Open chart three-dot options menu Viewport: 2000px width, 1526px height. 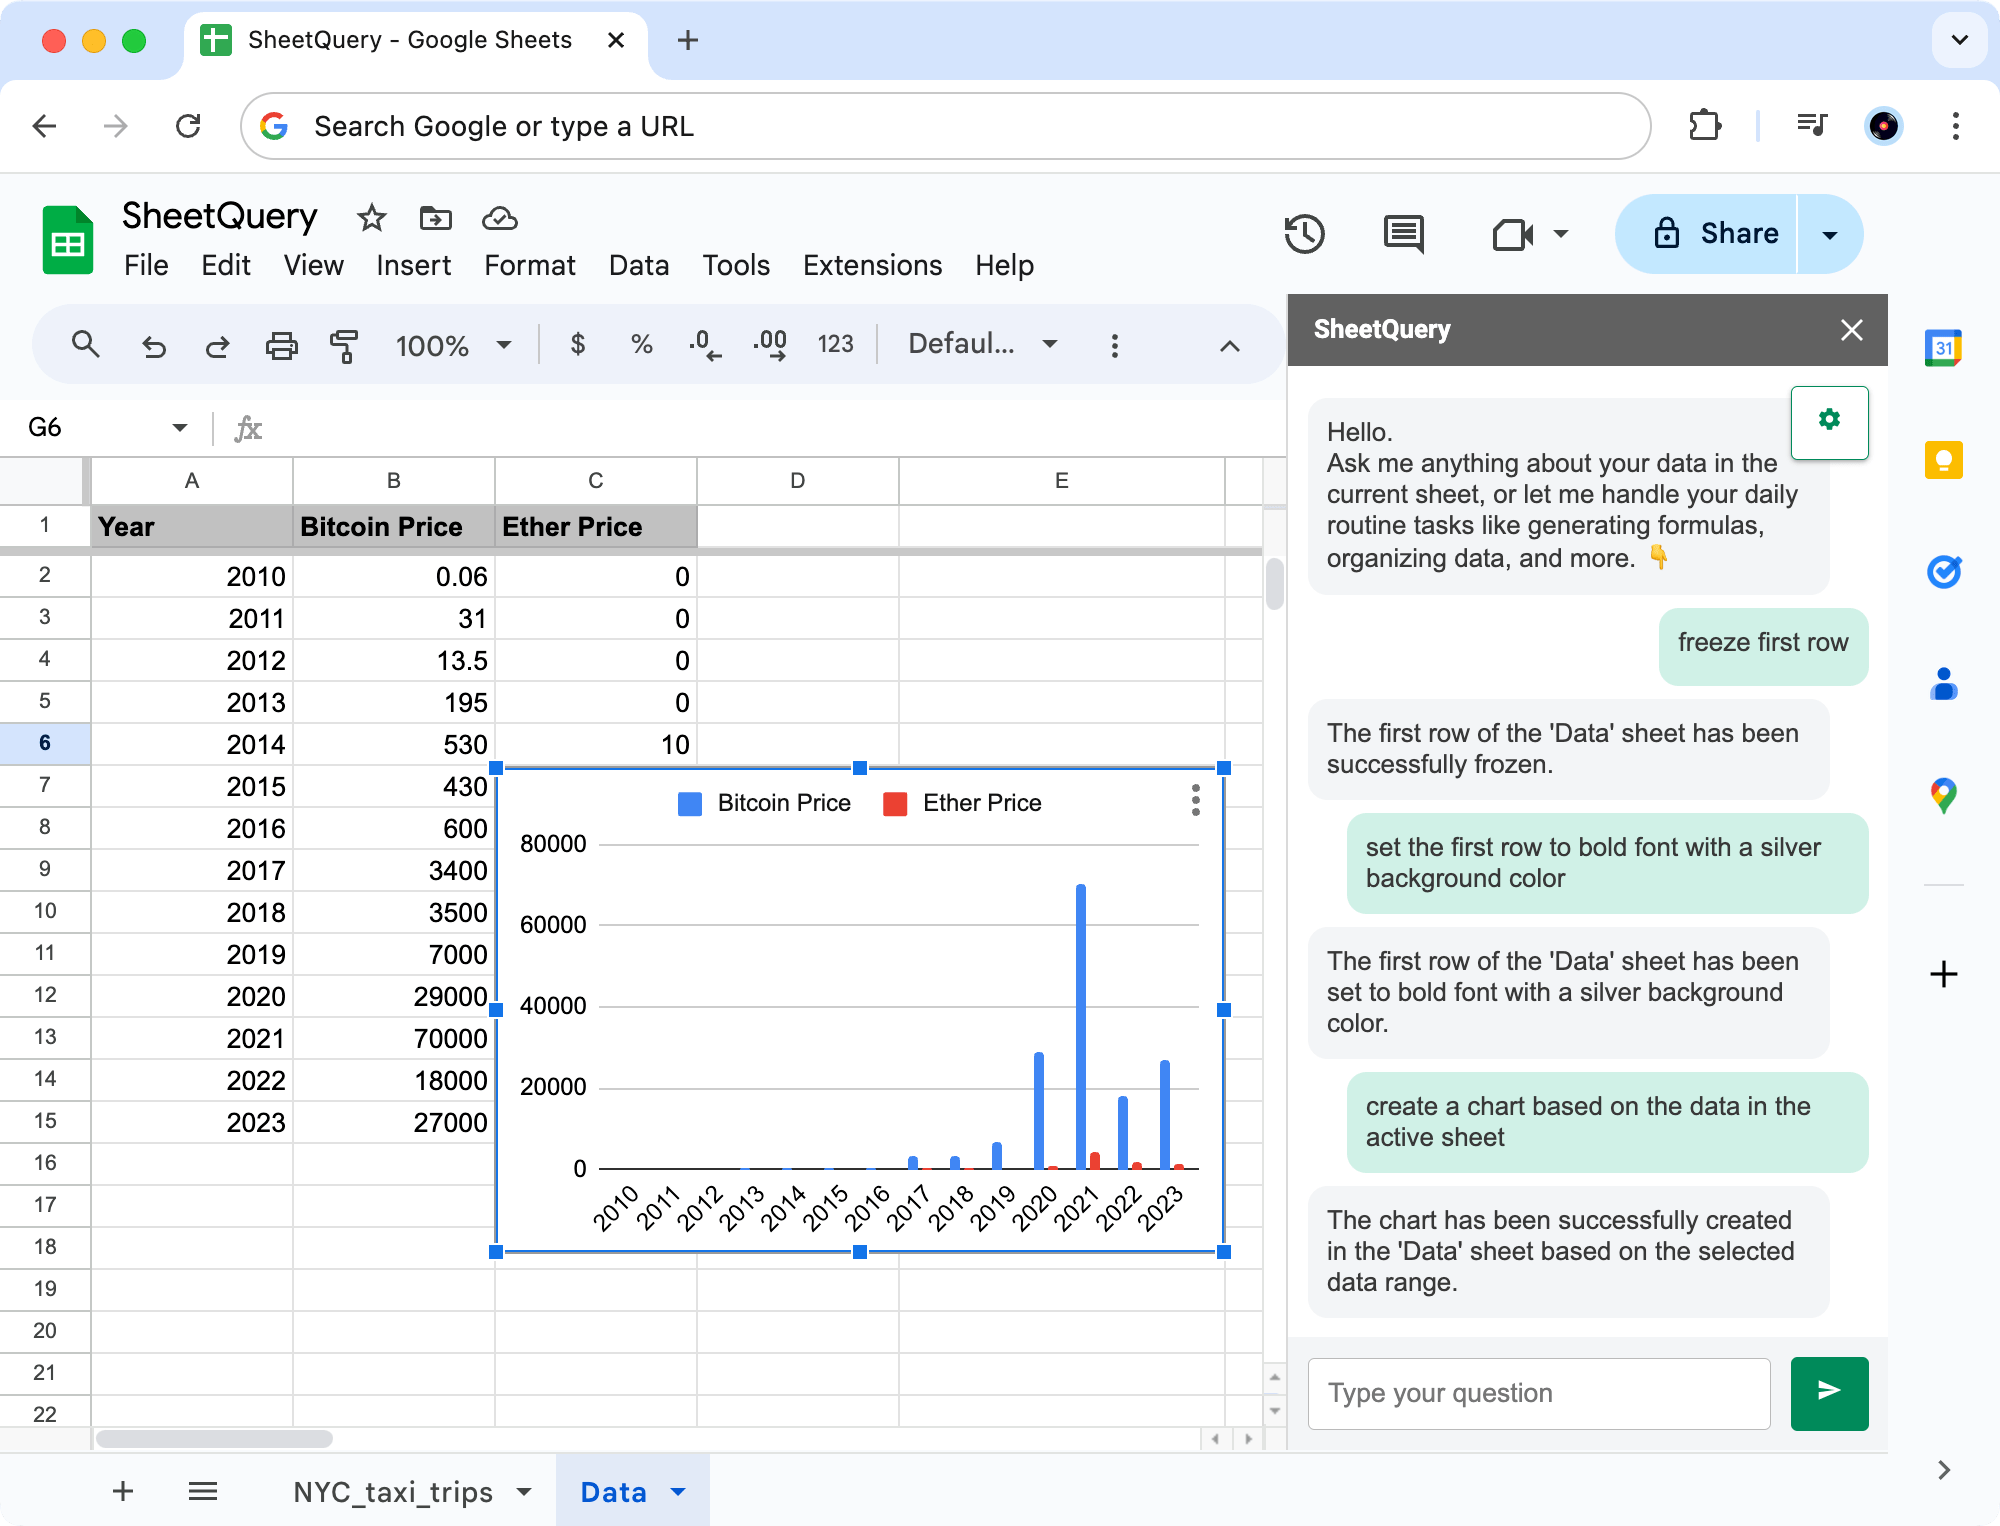(x=1195, y=800)
